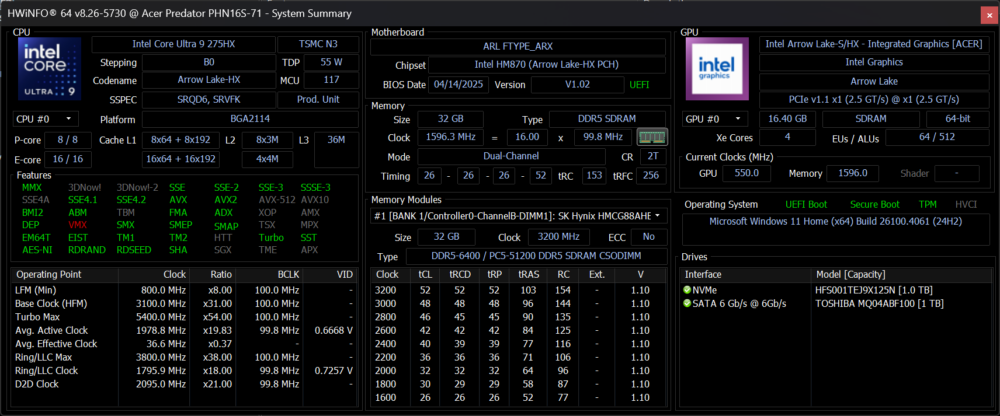Click the green NVMe drive status icon
This screenshot has width=1000, height=416.
click(x=687, y=290)
